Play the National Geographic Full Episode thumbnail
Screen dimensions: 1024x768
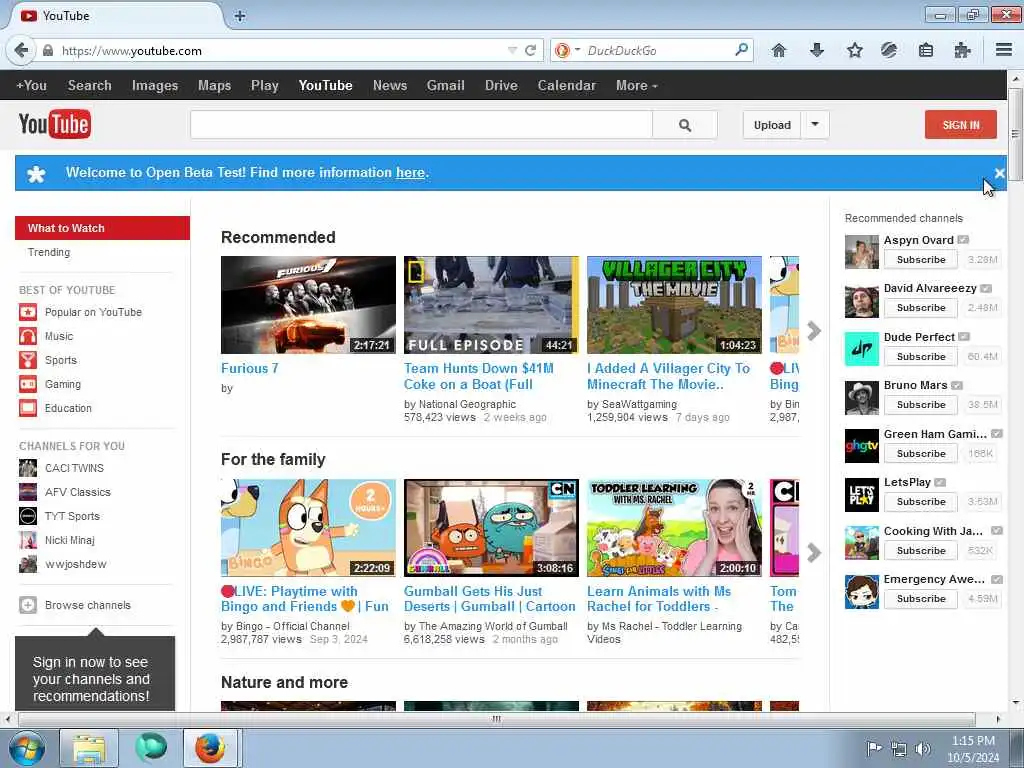[x=491, y=305]
